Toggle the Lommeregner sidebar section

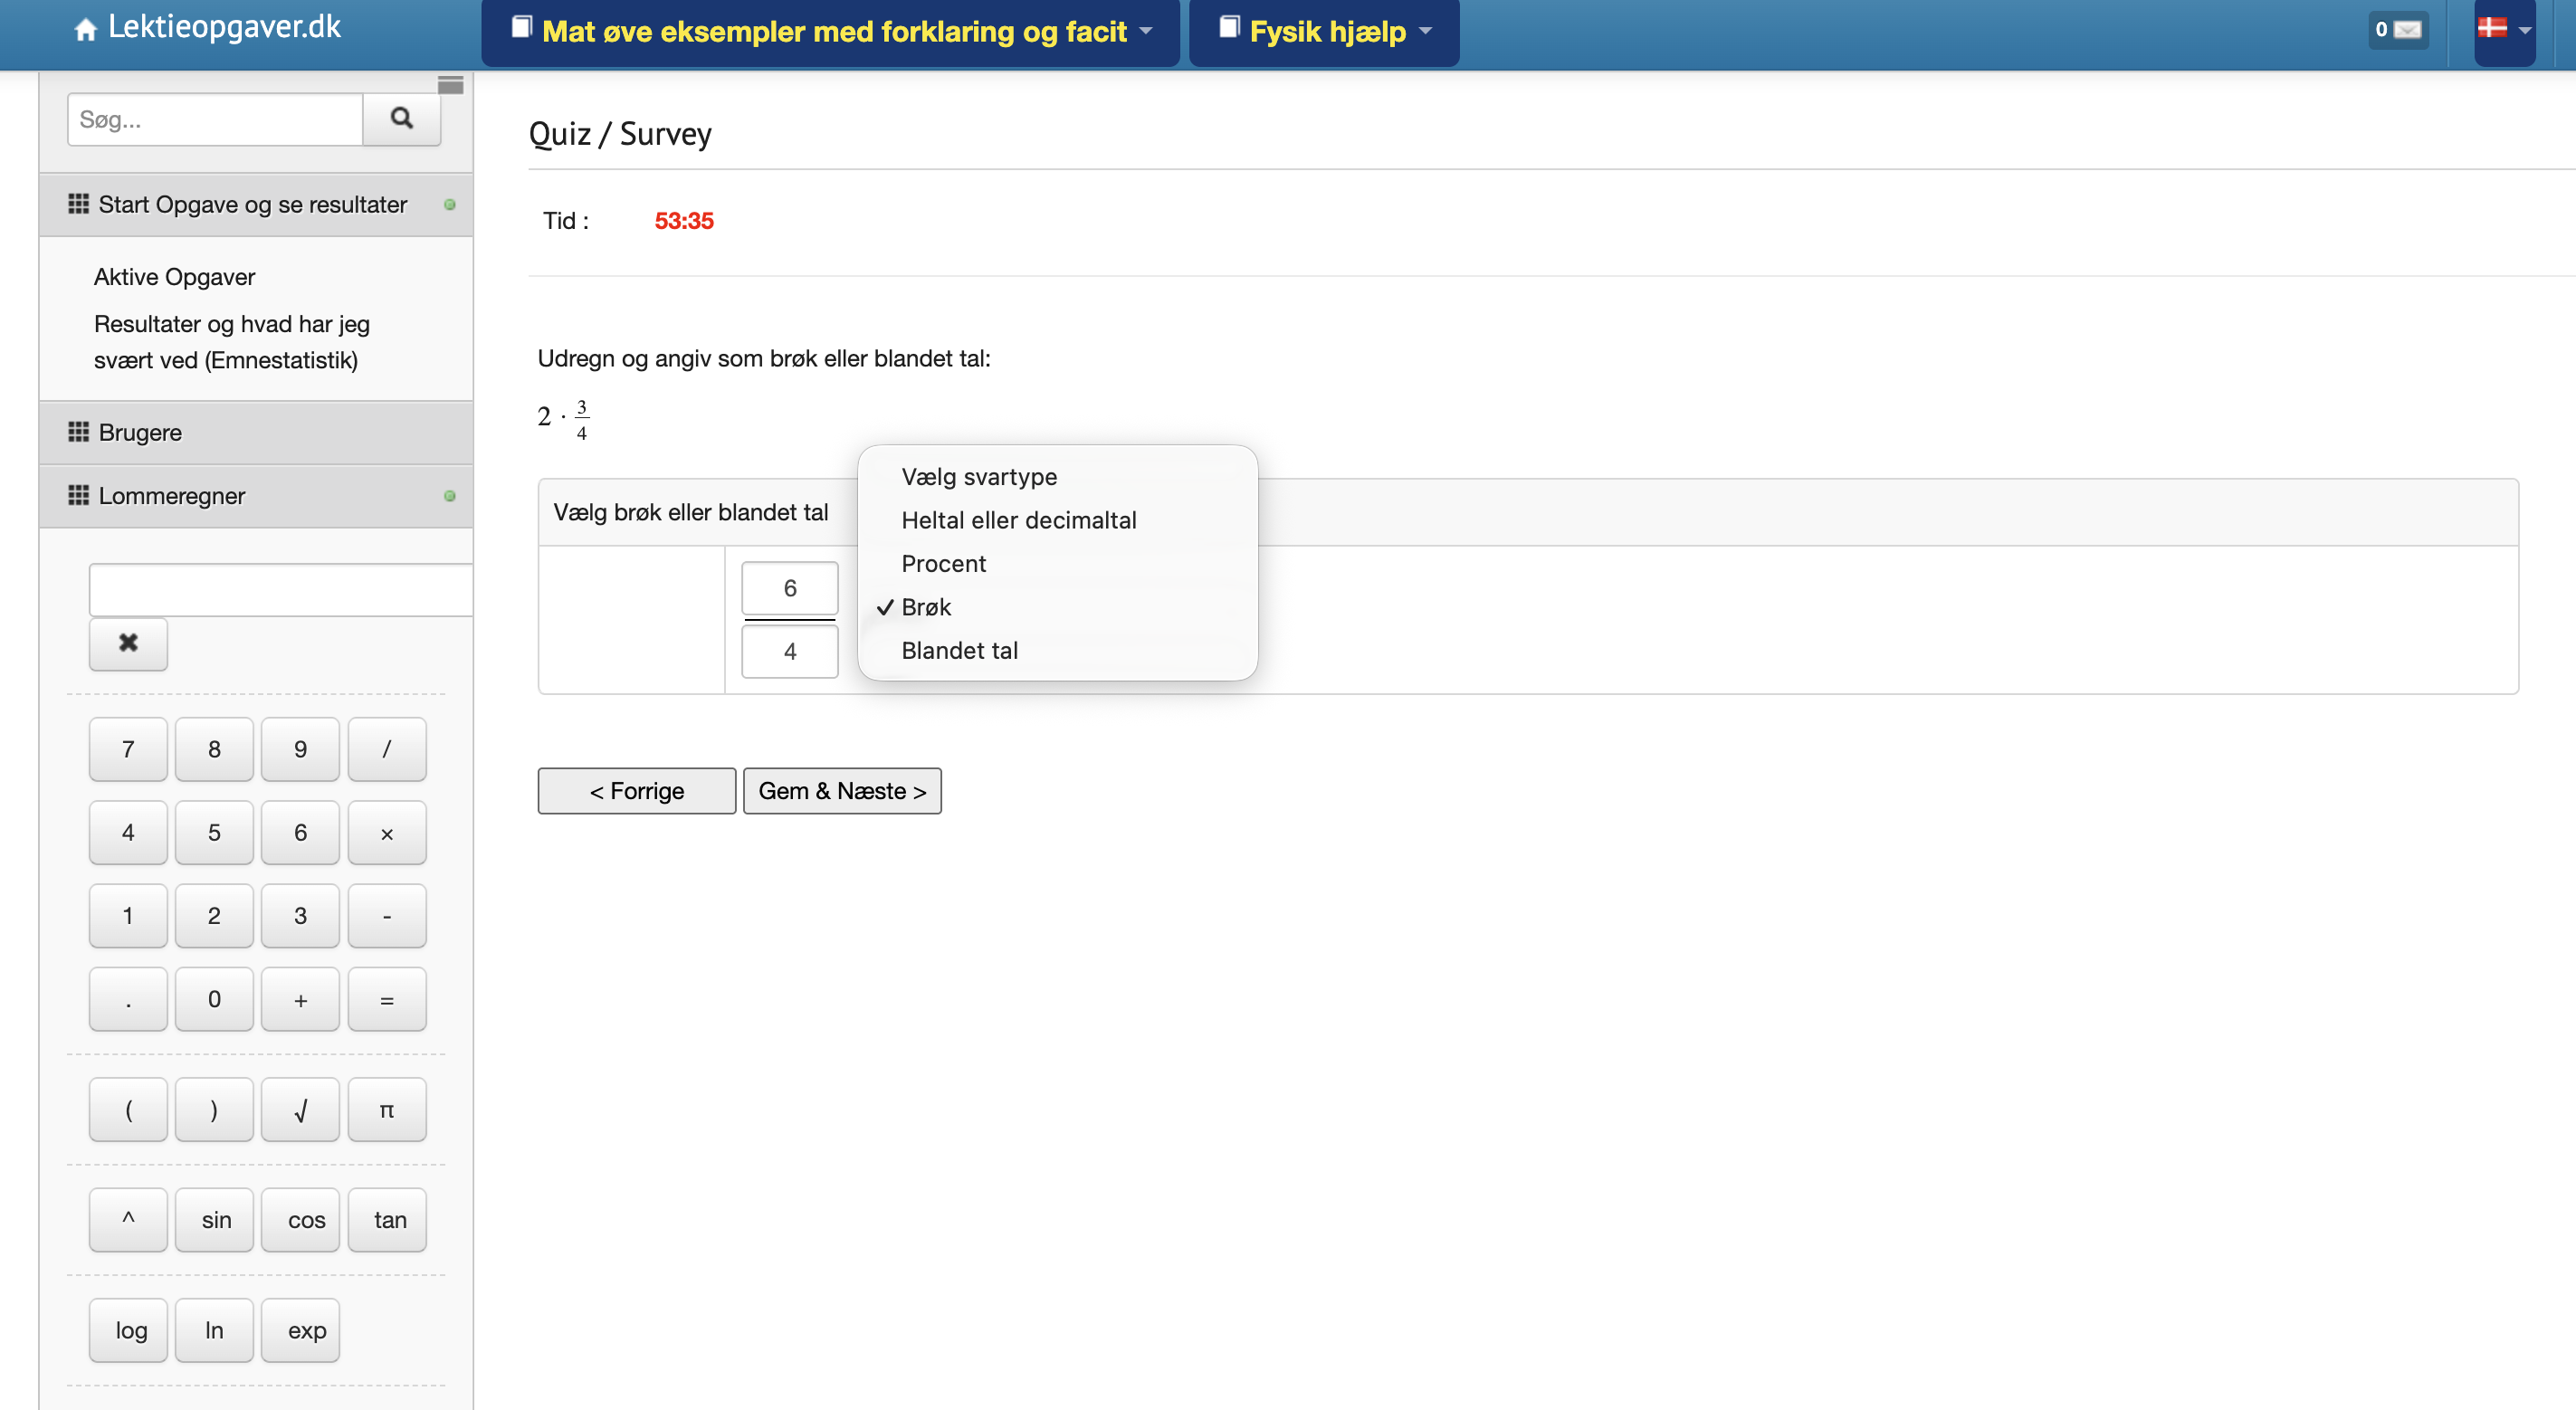point(171,496)
